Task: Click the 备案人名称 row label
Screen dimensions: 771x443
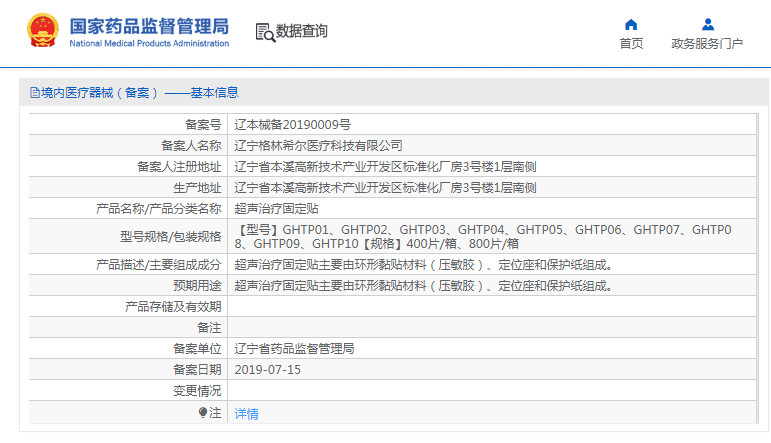Action: [x=191, y=146]
